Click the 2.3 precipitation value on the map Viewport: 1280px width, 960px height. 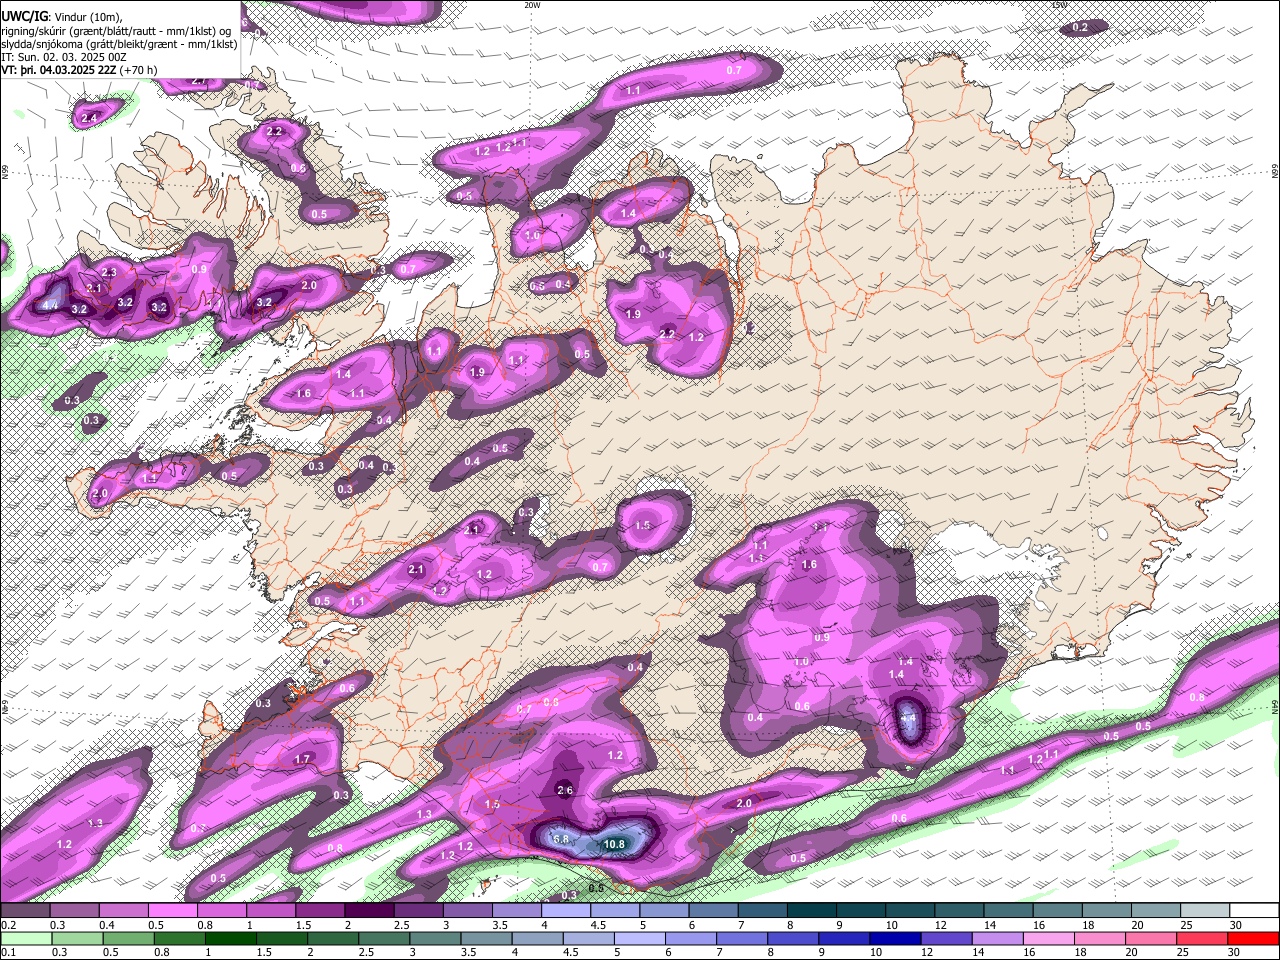tap(109, 272)
